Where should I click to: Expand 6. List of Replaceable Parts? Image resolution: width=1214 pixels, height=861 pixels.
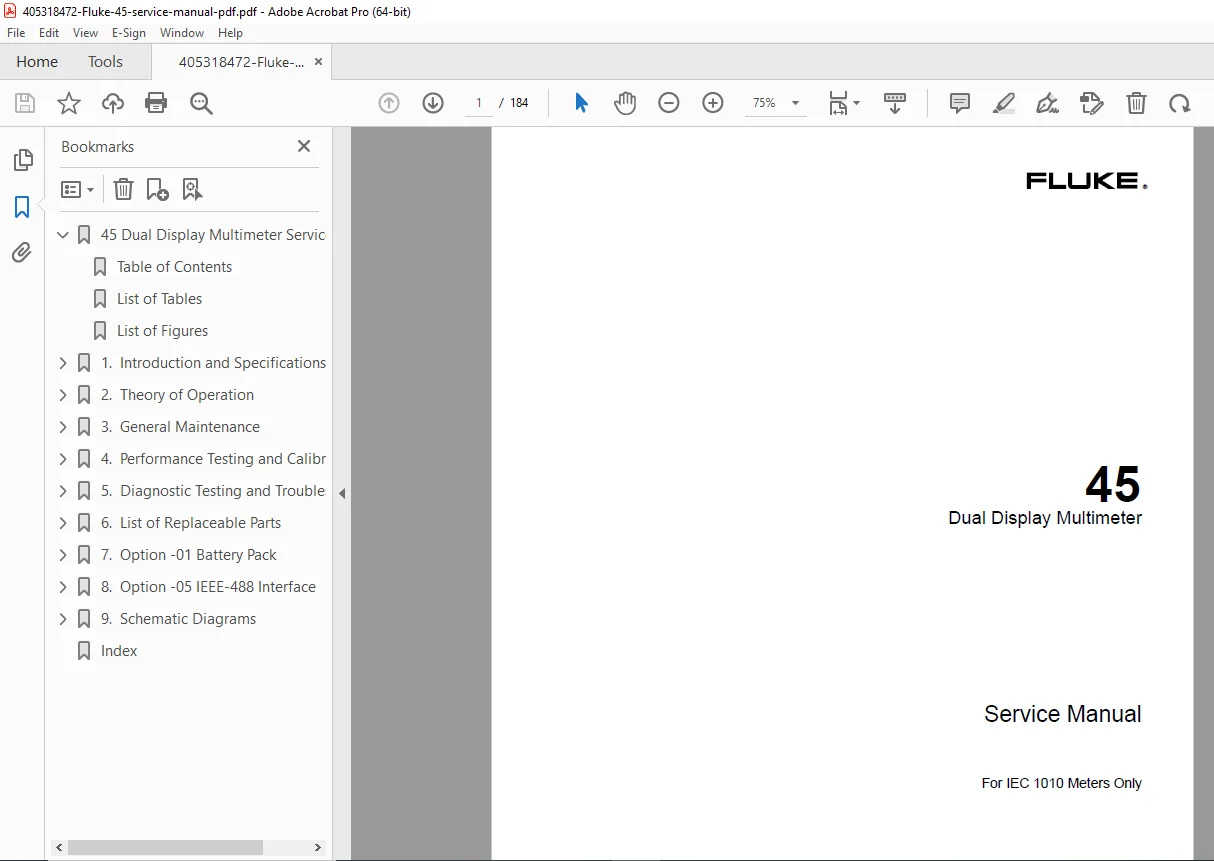63,523
